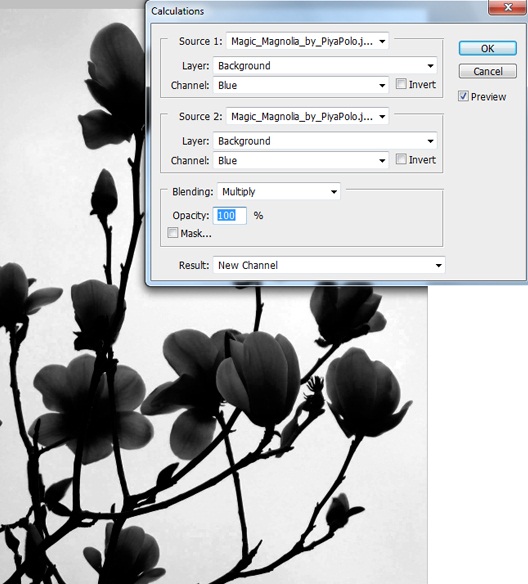This screenshot has height=584, width=528.
Task: Enable Invert for Source 2 channel
Action: 401,159
